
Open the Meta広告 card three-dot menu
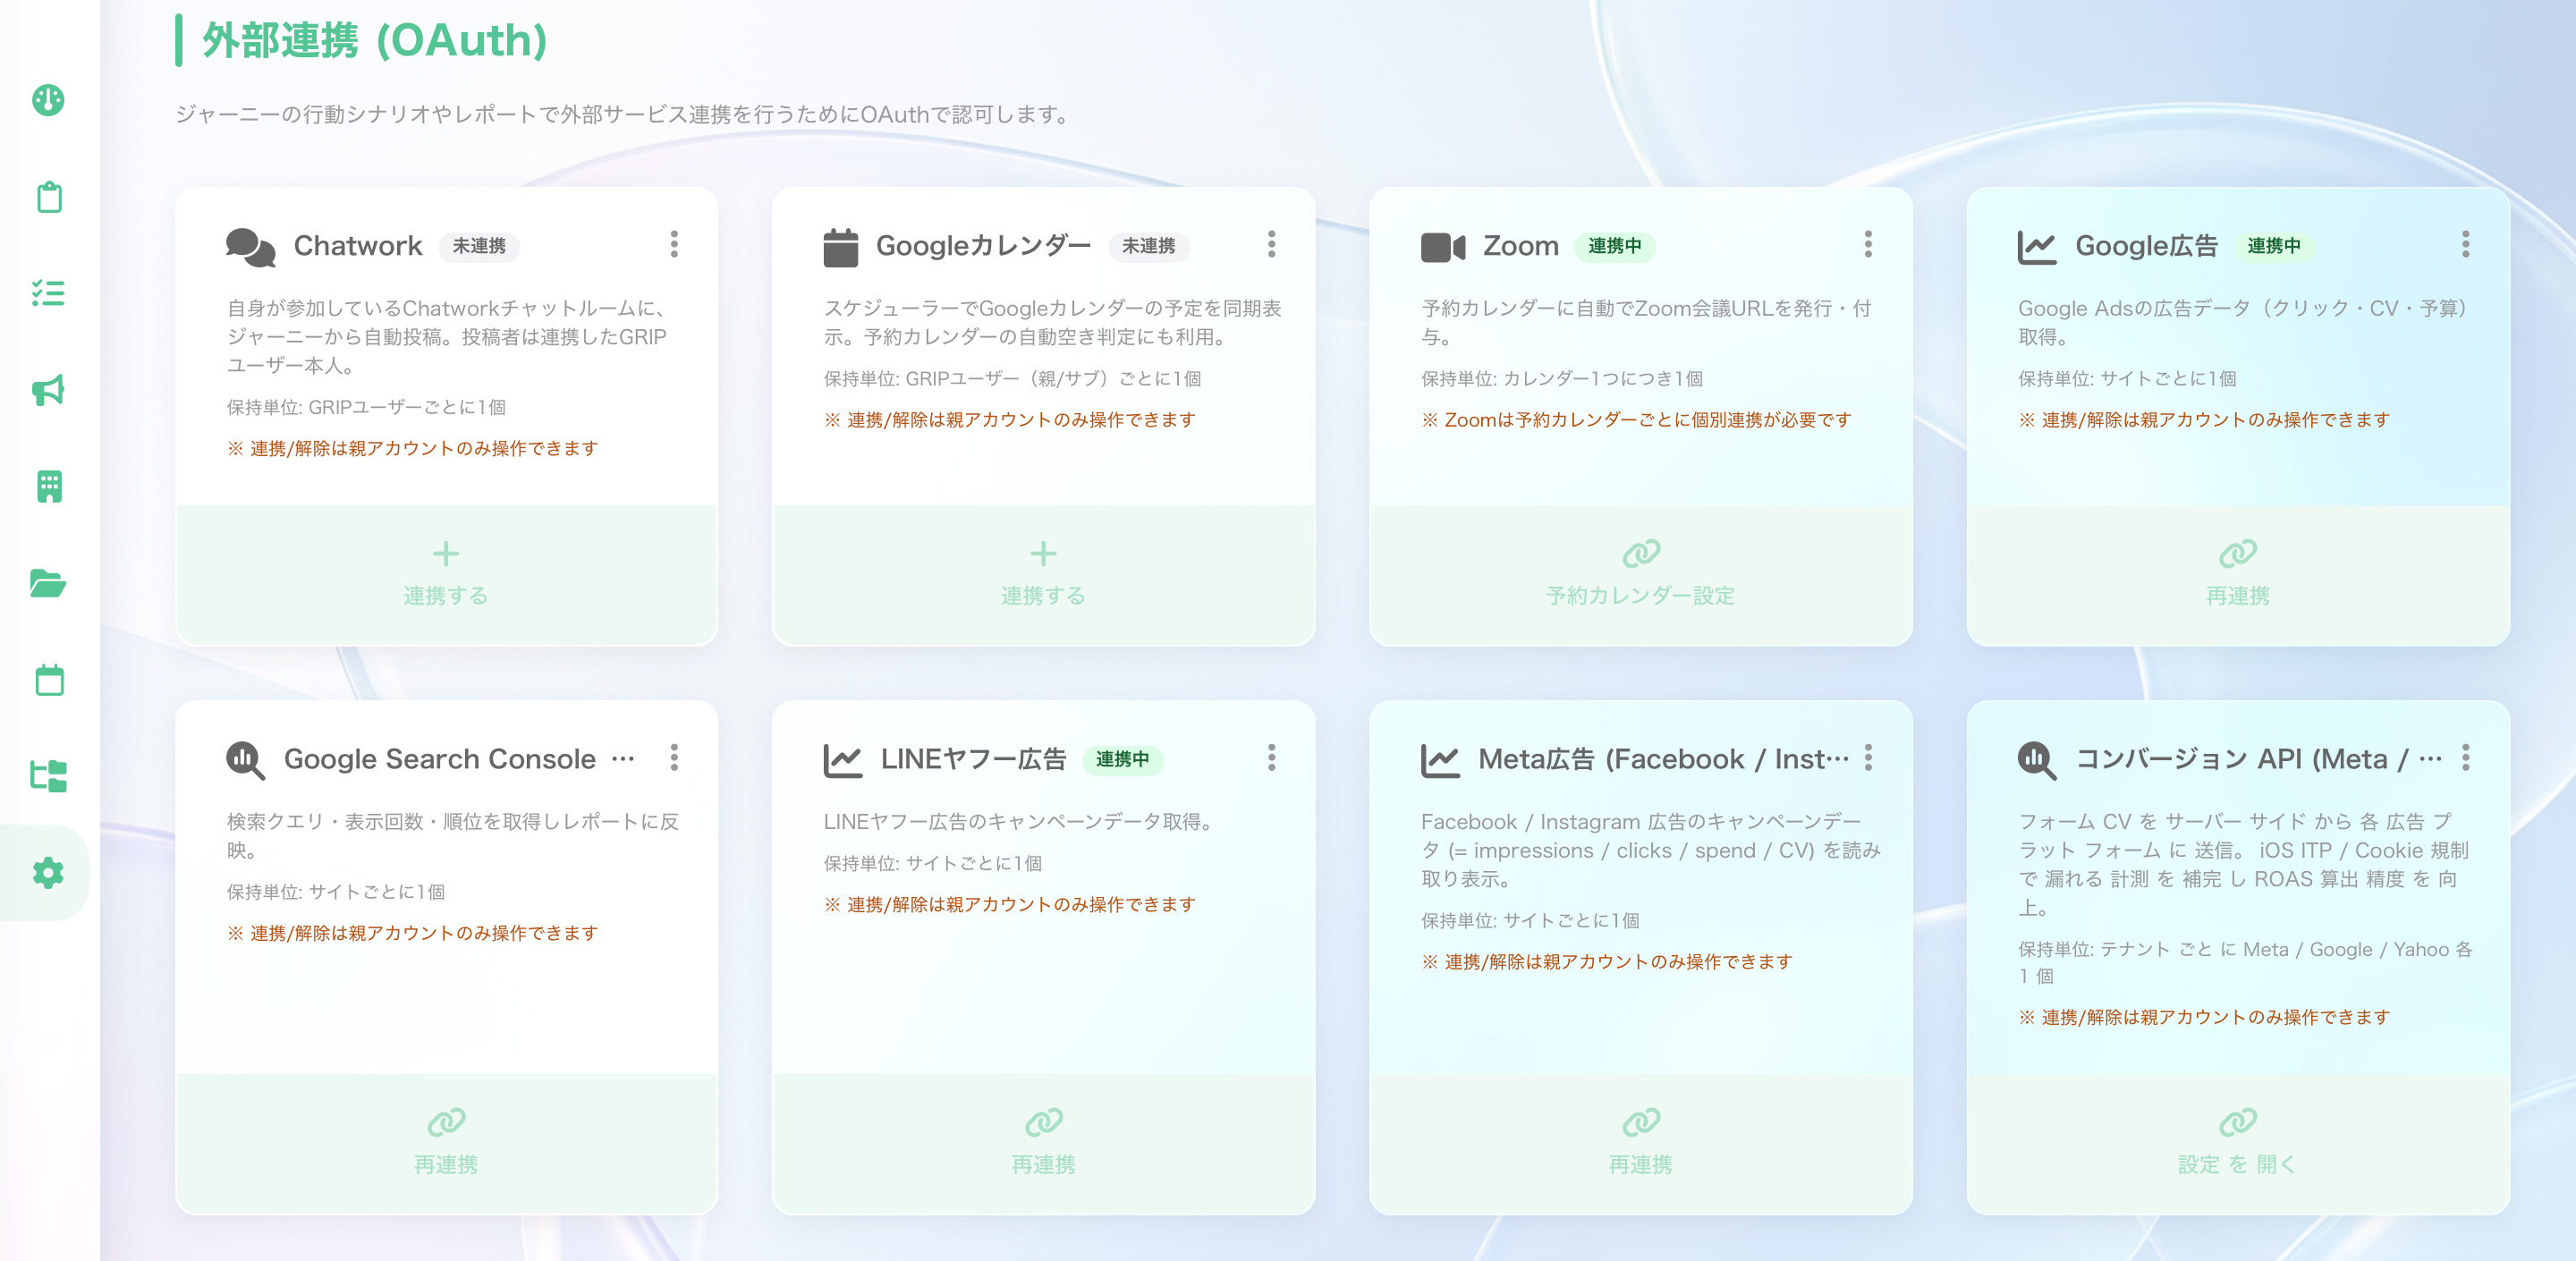(1868, 758)
